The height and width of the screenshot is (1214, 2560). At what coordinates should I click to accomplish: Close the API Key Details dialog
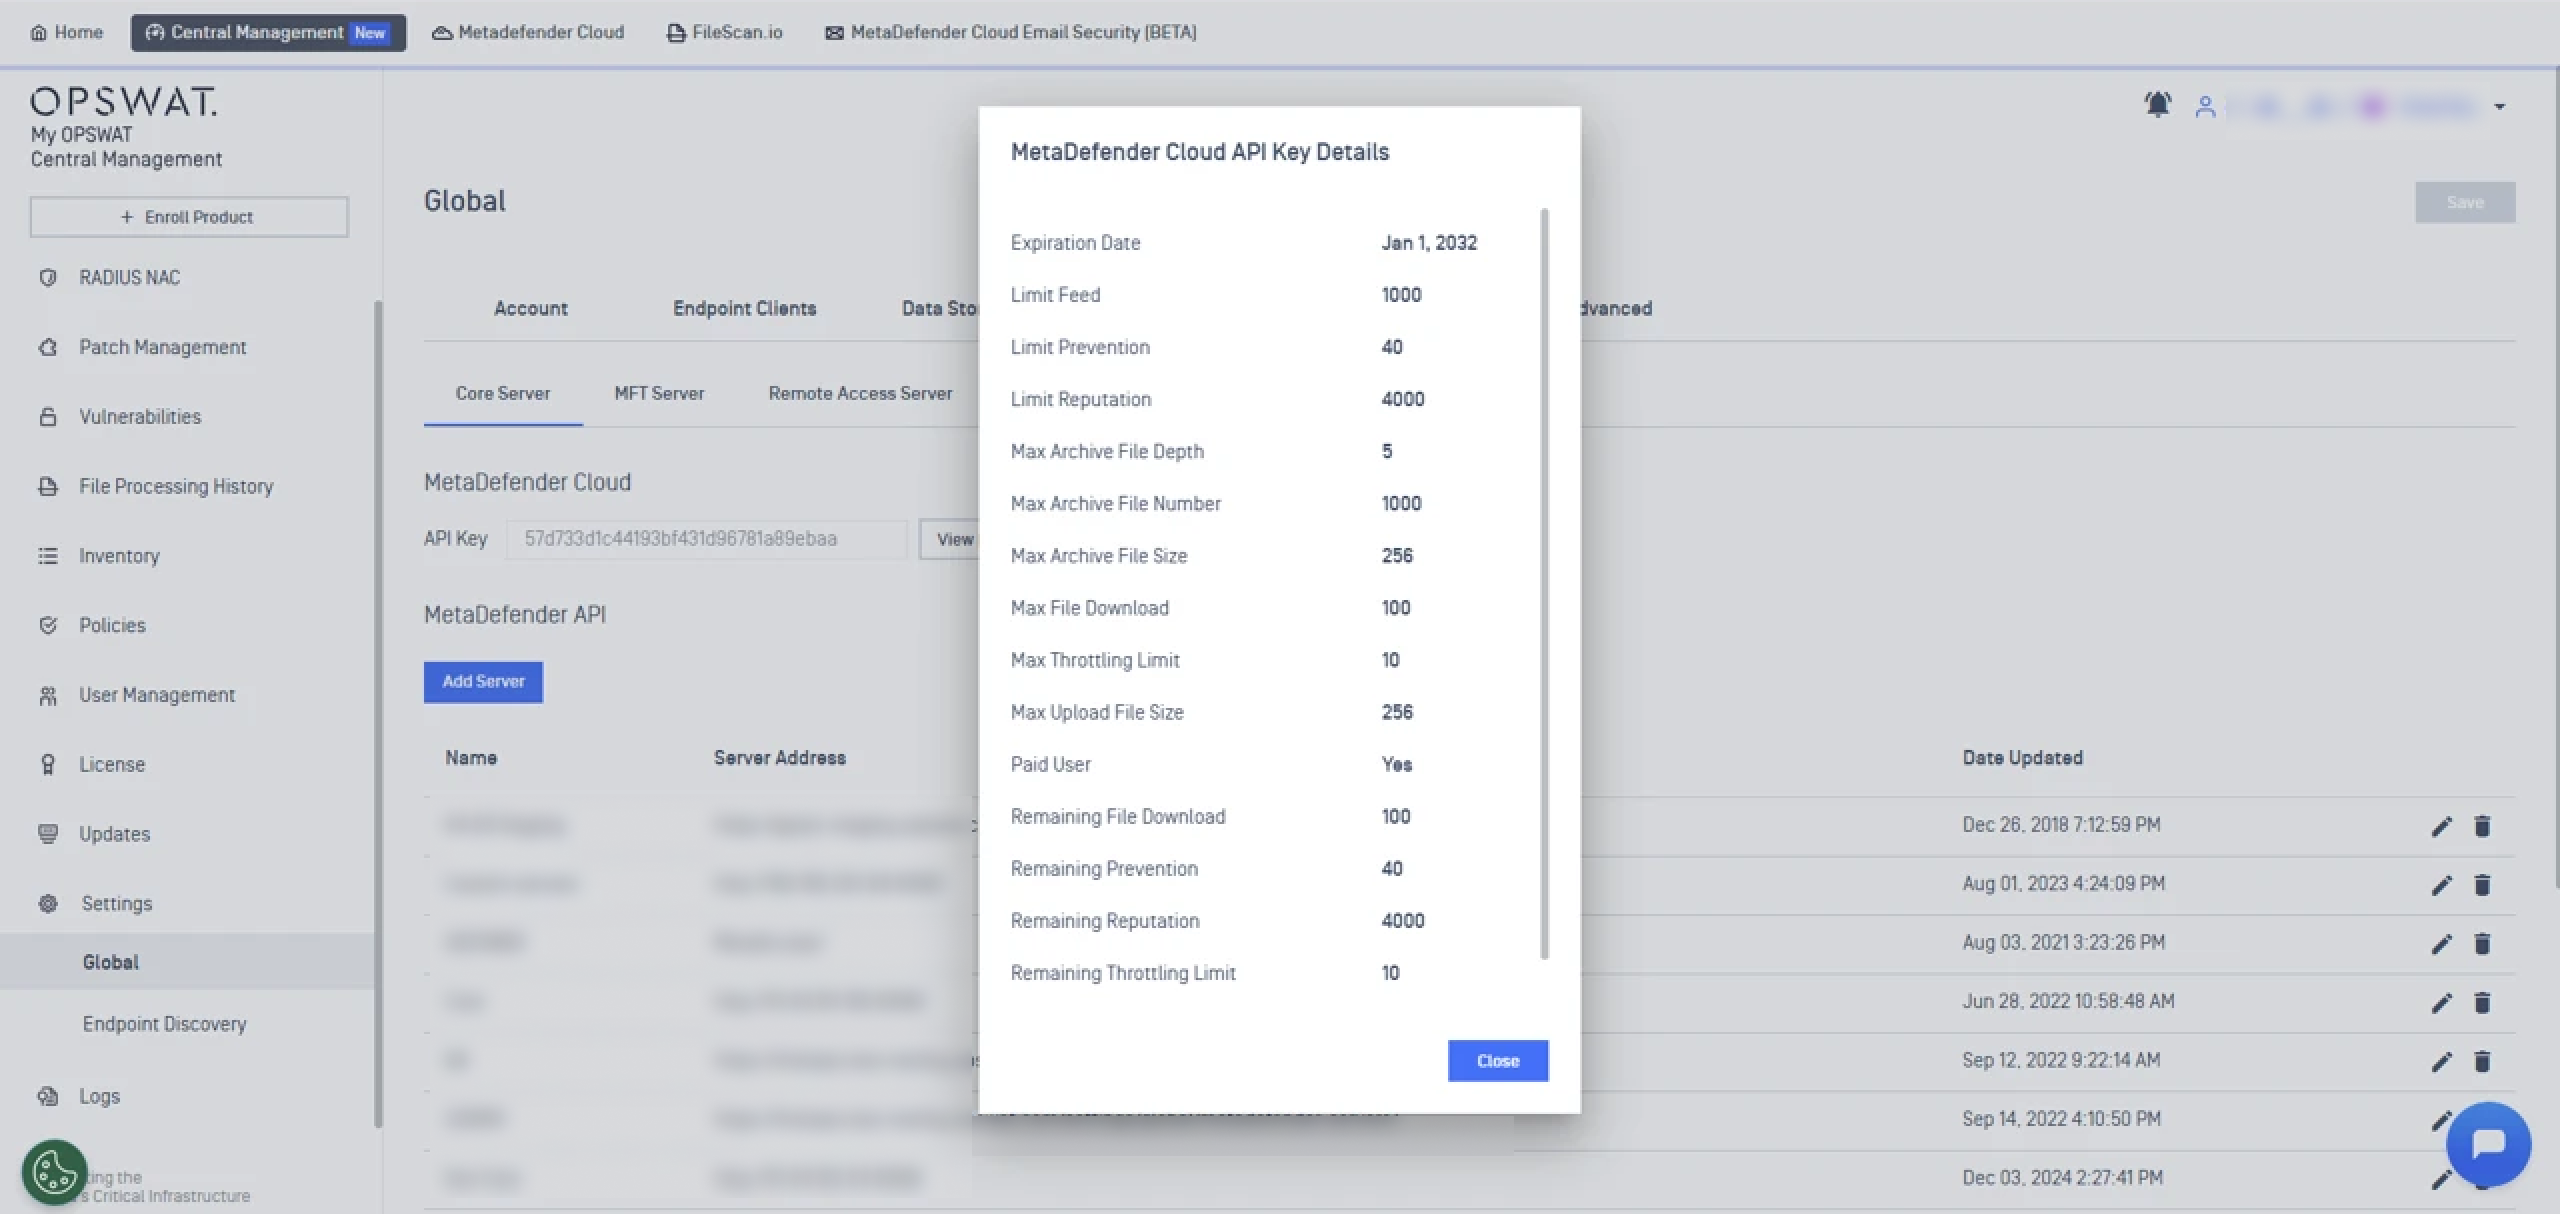pos(1497,1061)
